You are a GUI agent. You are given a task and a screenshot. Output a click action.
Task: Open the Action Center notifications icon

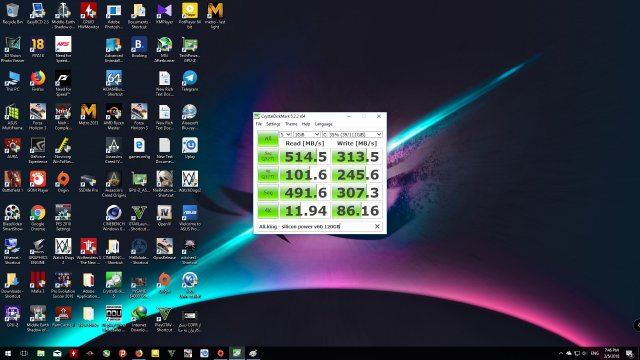click(630, 353)
